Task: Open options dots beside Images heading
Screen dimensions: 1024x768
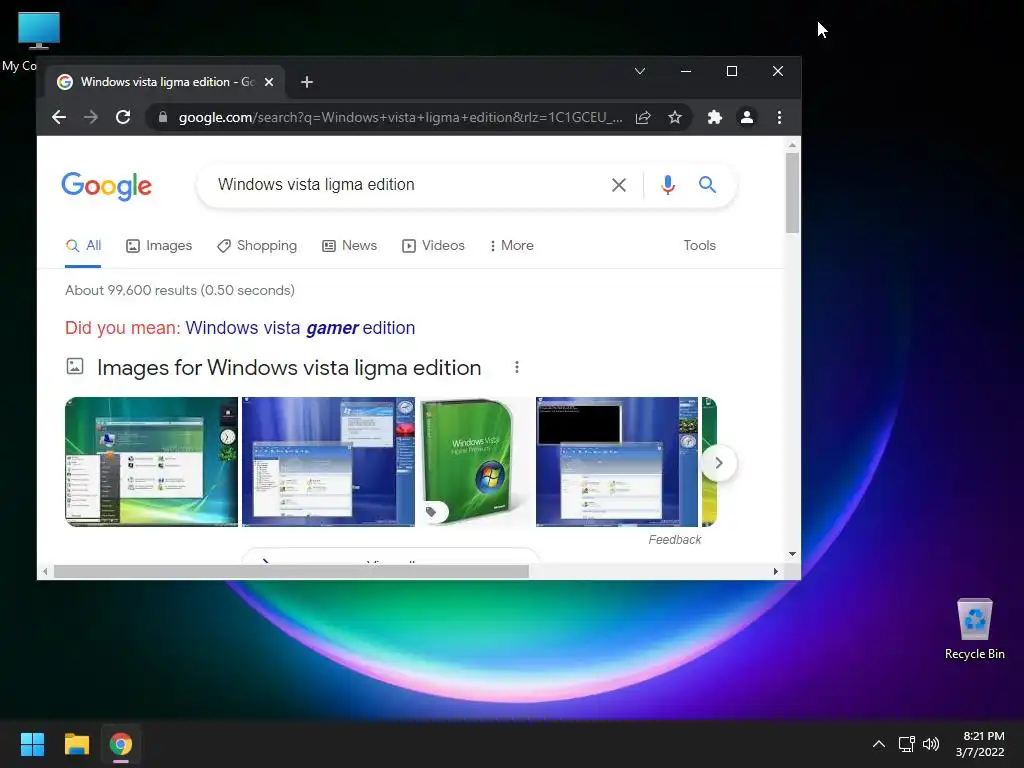Action: [517, 367]
